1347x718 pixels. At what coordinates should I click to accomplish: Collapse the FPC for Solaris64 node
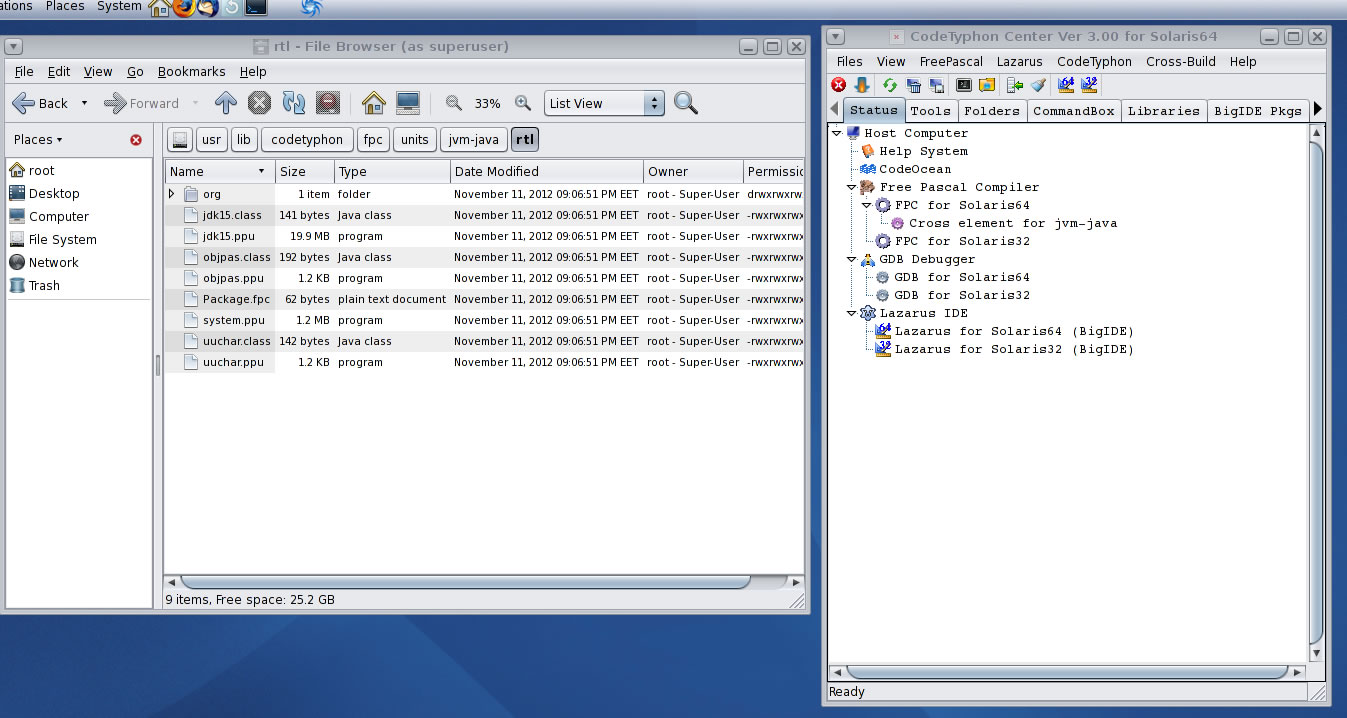click(x=866, y=205)
